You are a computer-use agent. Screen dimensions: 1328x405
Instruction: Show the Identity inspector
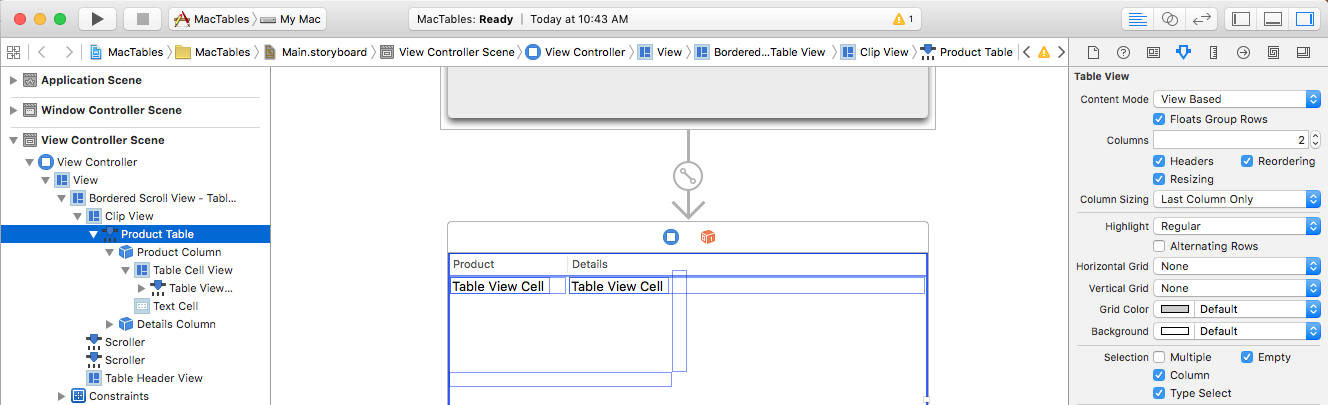click(x=1153, y=52)
